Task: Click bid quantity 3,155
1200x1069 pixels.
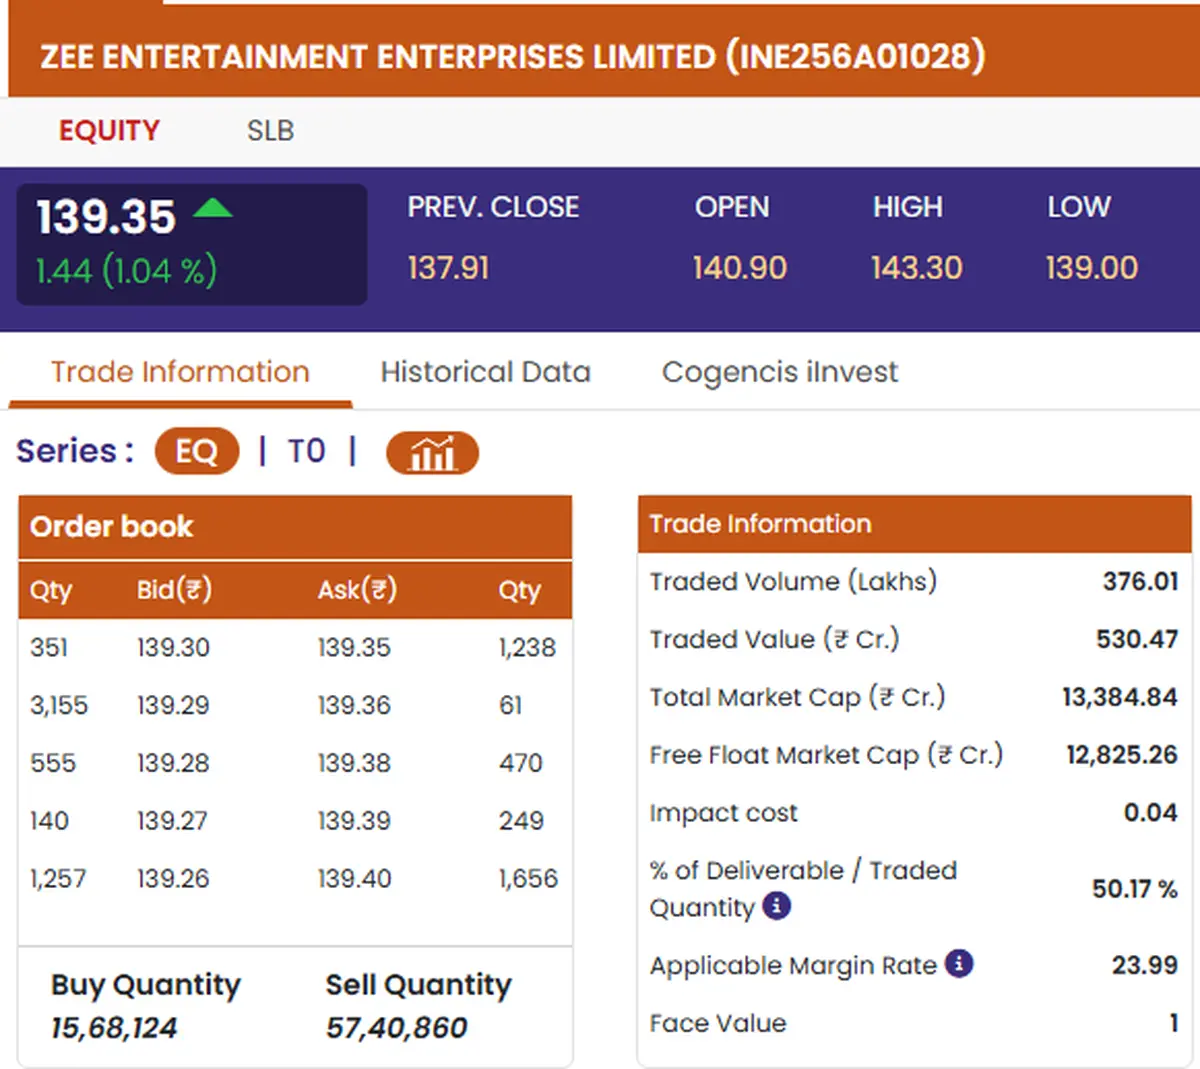Action: pyautogui.click(x=59, y=706)
